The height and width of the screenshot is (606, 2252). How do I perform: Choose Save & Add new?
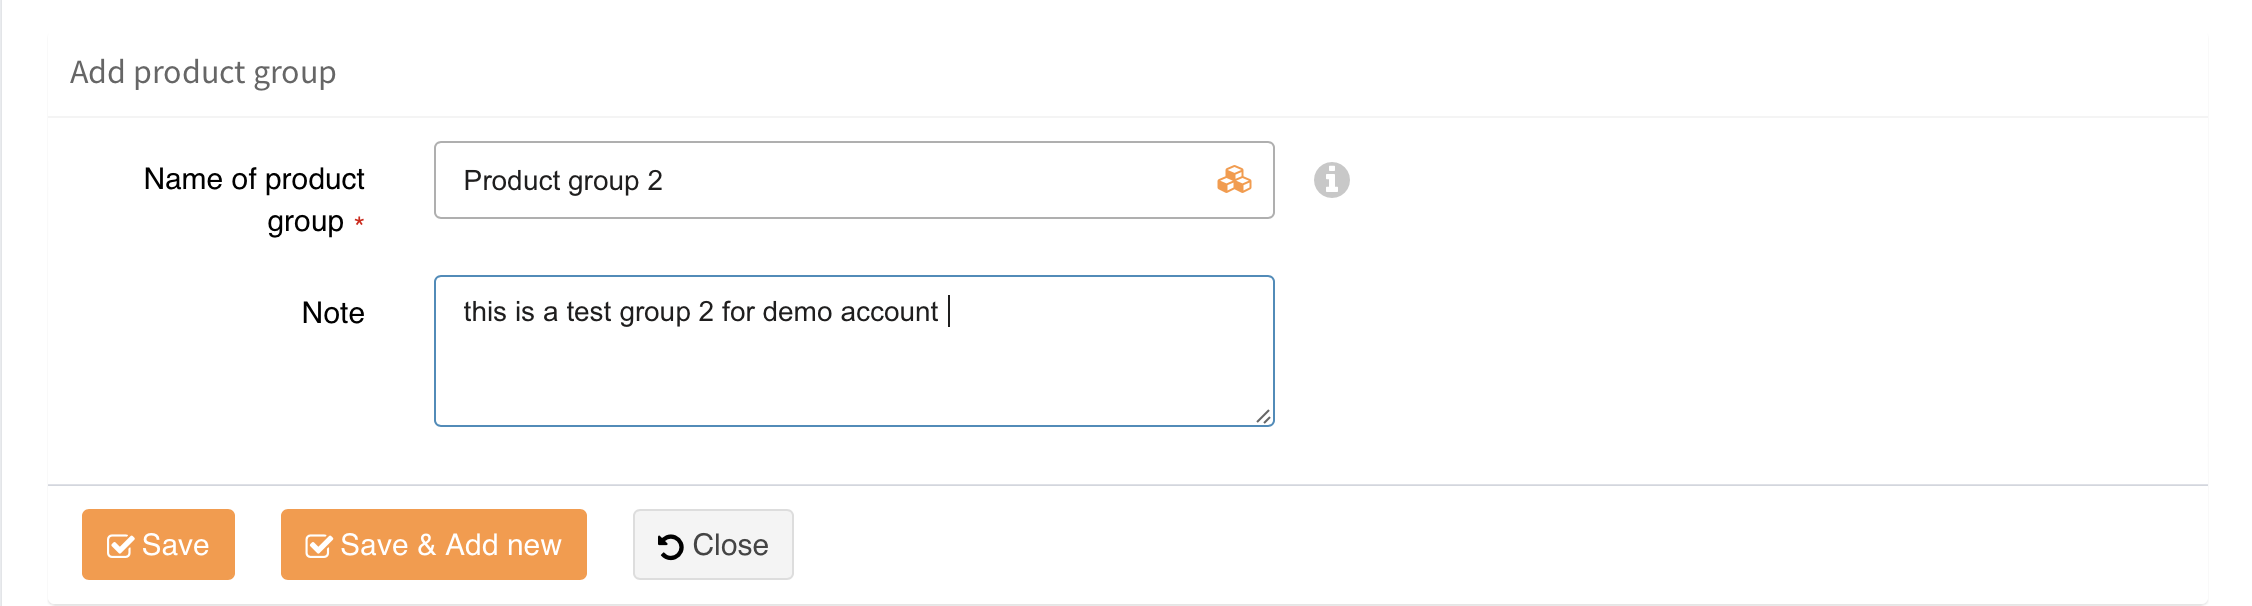coord(433,545)
